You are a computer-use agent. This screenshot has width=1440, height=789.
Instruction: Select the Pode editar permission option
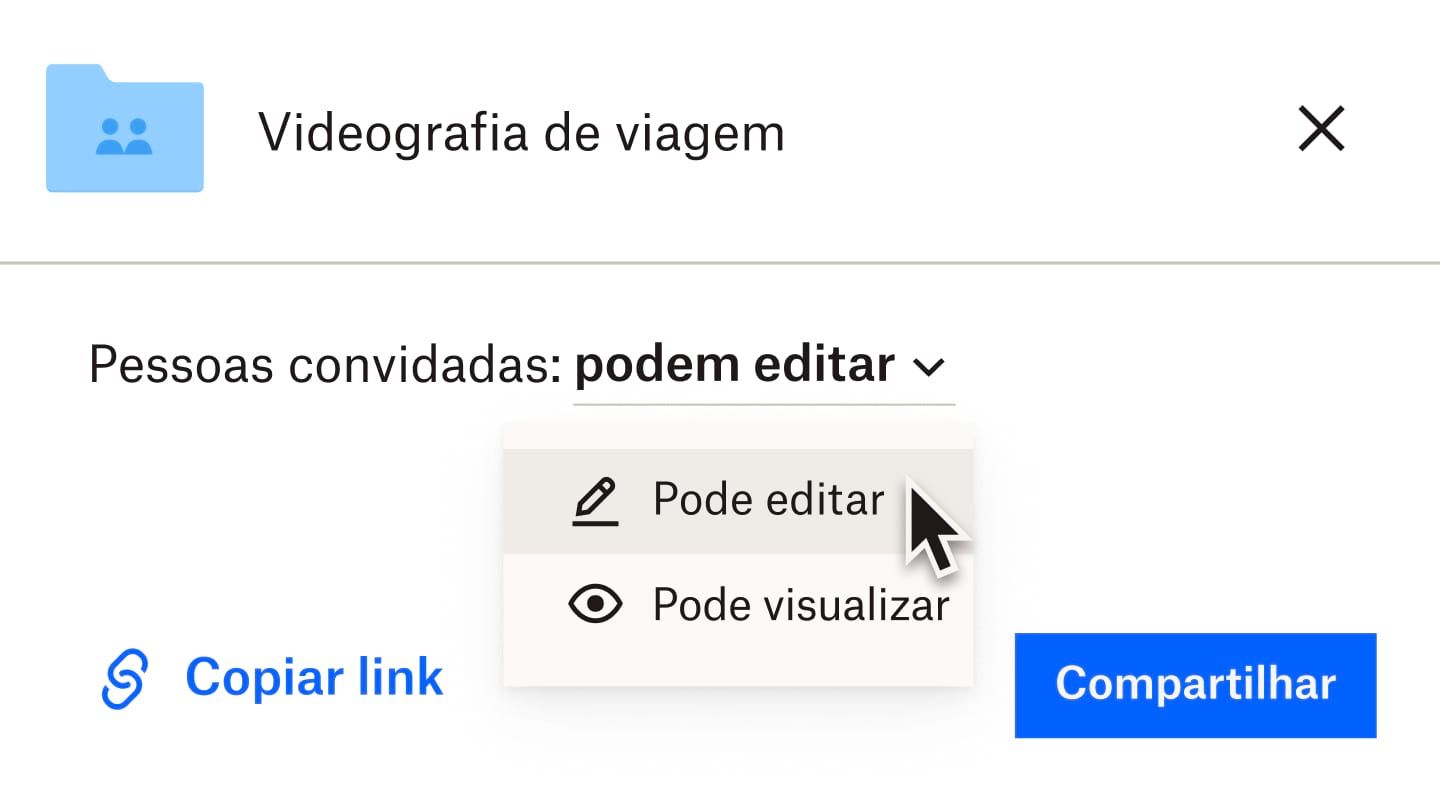click(768, 498)
